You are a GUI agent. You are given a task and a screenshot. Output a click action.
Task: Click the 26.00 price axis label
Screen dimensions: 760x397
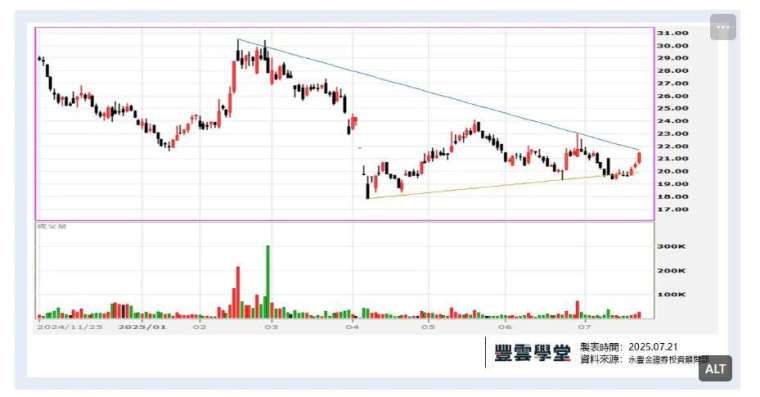(672, 96)
